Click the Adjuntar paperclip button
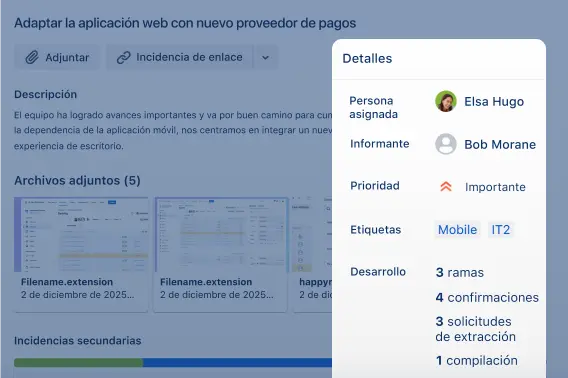Viewport: 568px width, 378px height. click(x=57, y=57)
